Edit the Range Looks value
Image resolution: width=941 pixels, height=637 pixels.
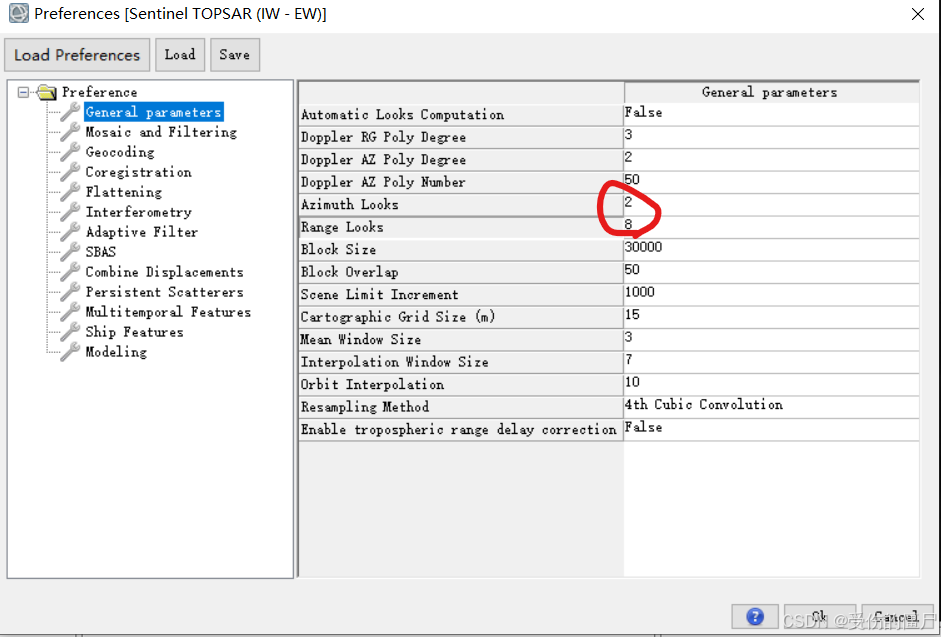tap(771, 226)
